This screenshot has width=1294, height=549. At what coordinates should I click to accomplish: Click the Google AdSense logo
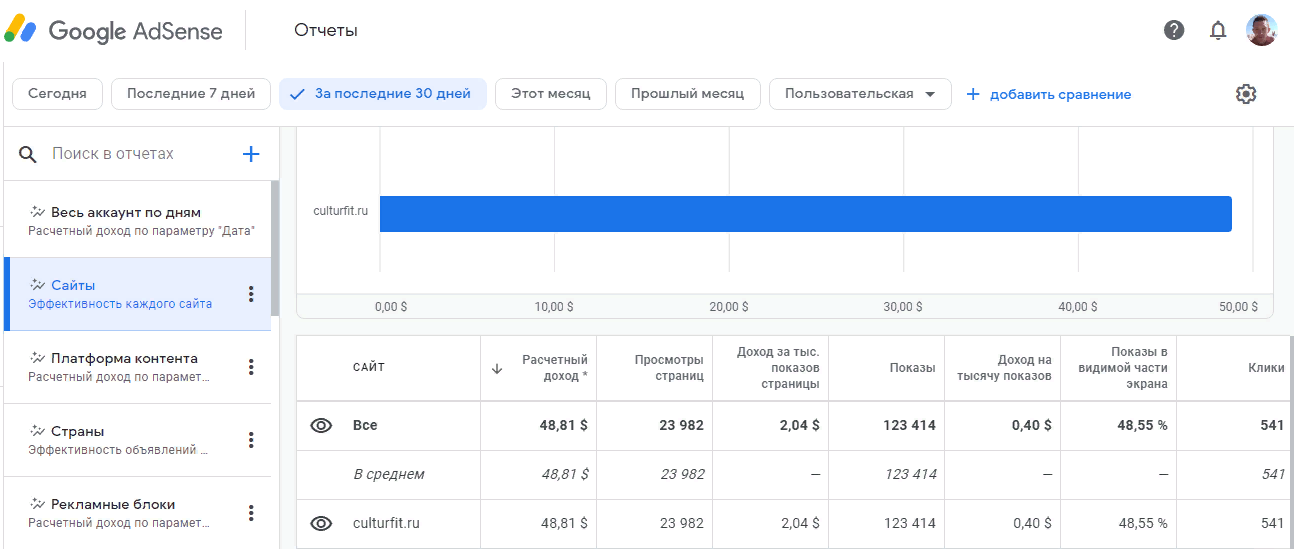coord(114,30)
